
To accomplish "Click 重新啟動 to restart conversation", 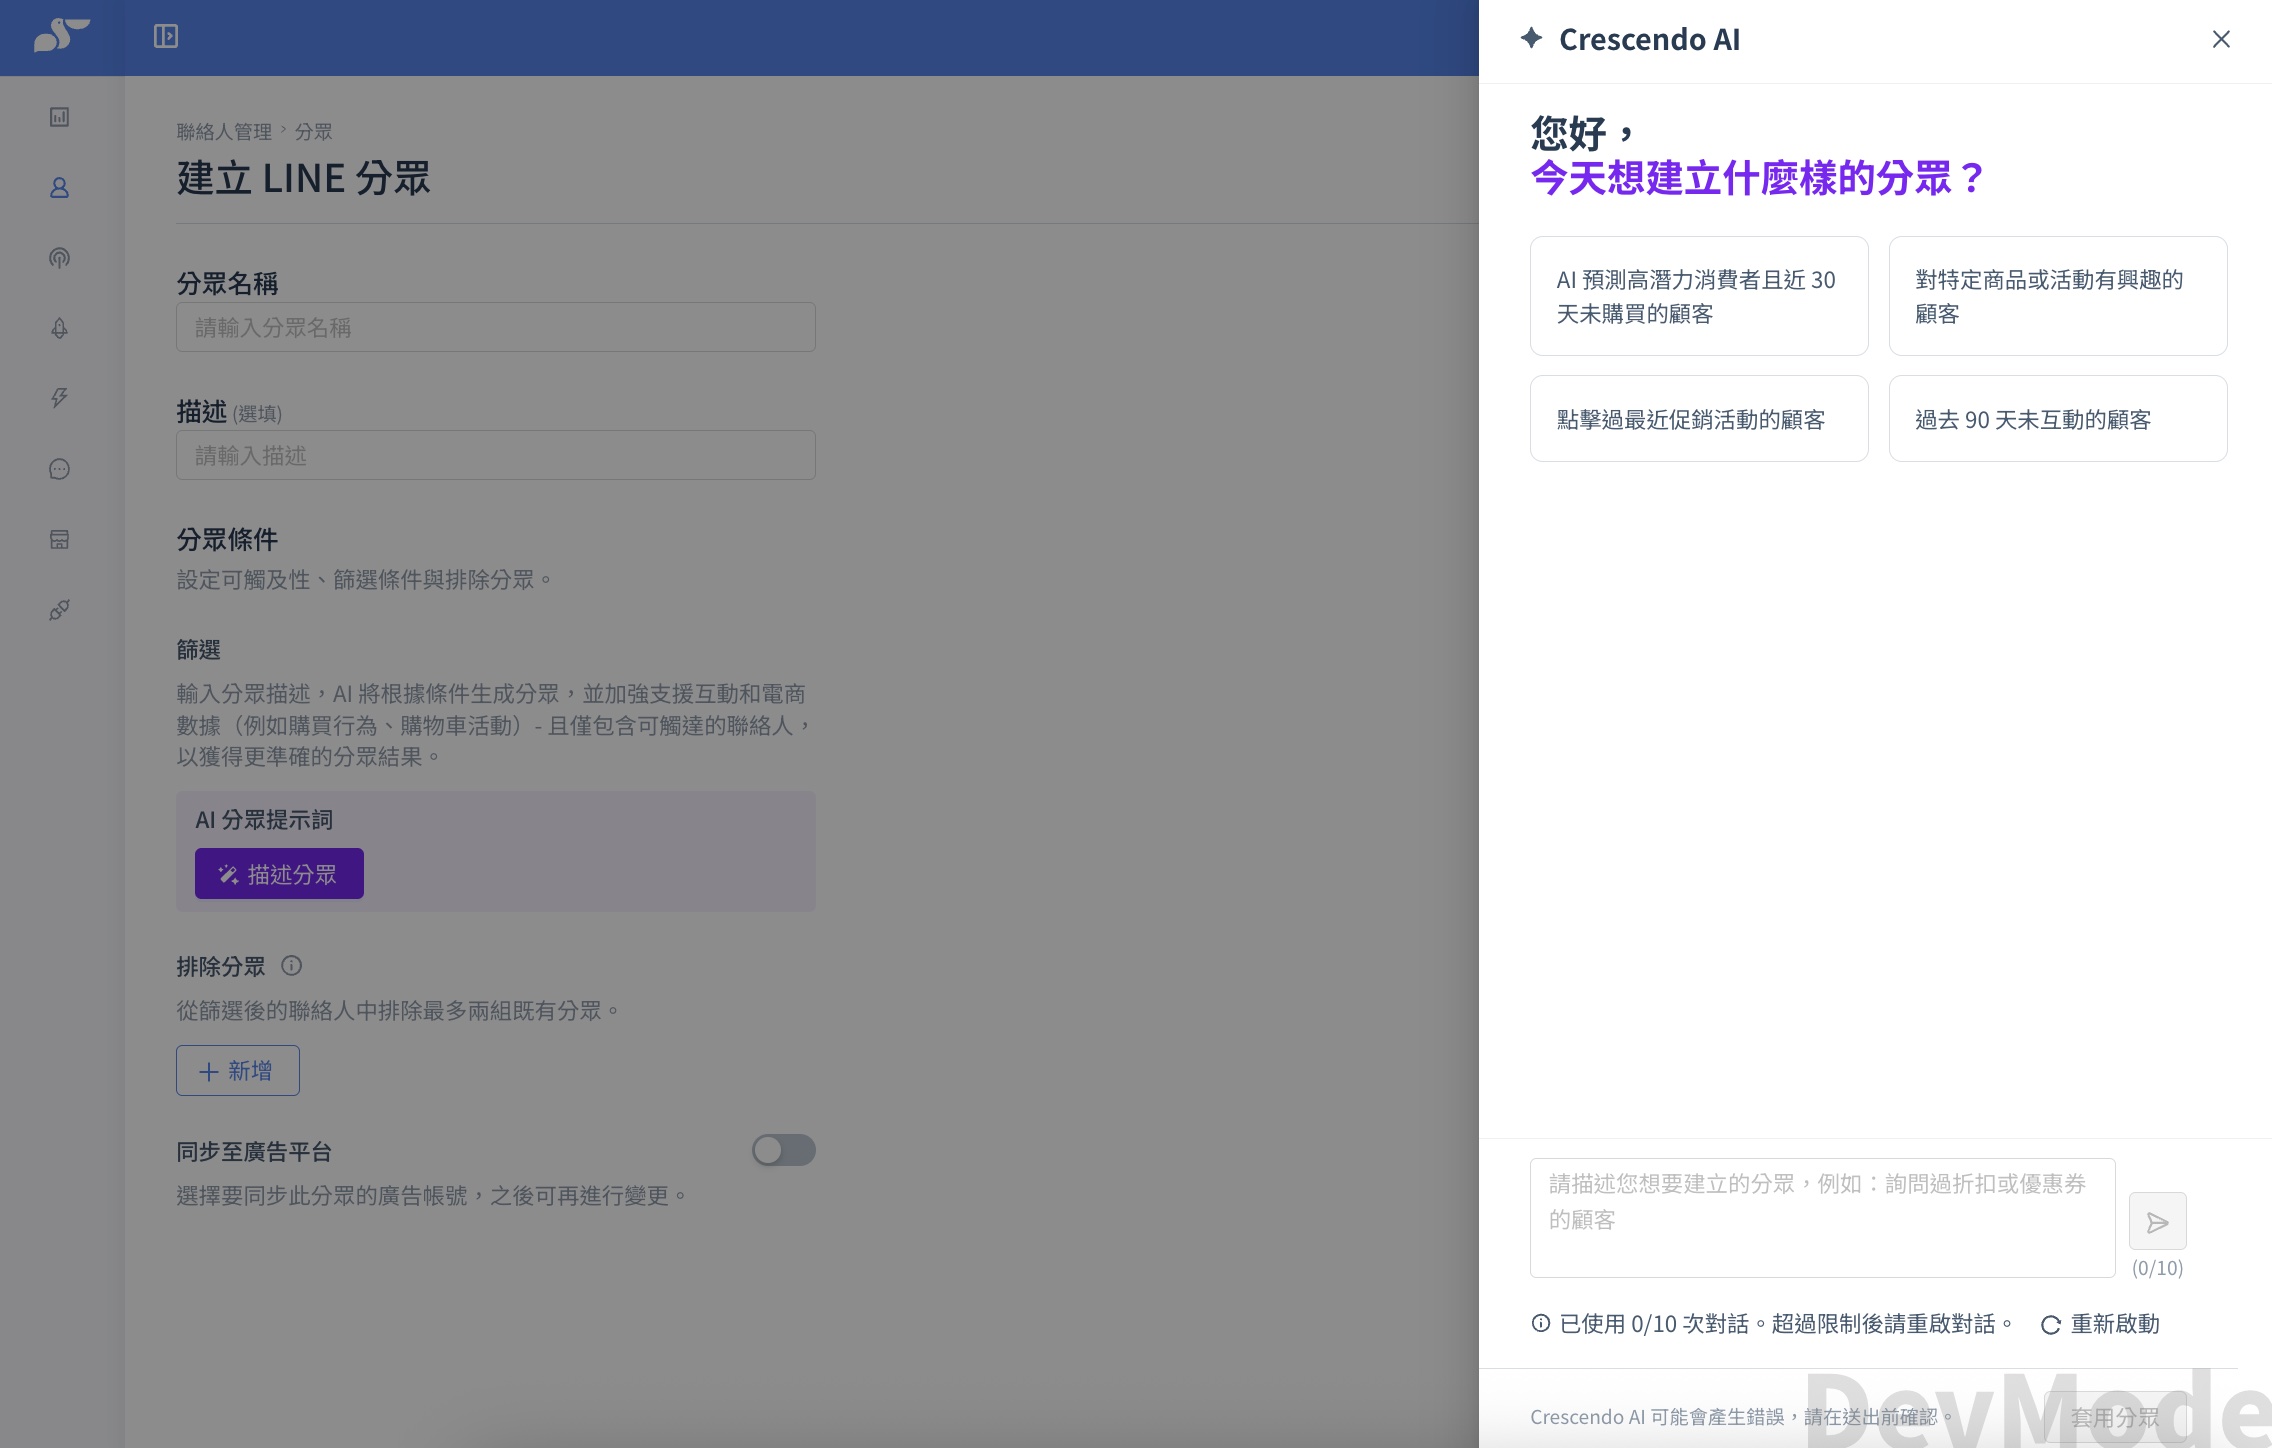I will (x=2100, y=1324).
